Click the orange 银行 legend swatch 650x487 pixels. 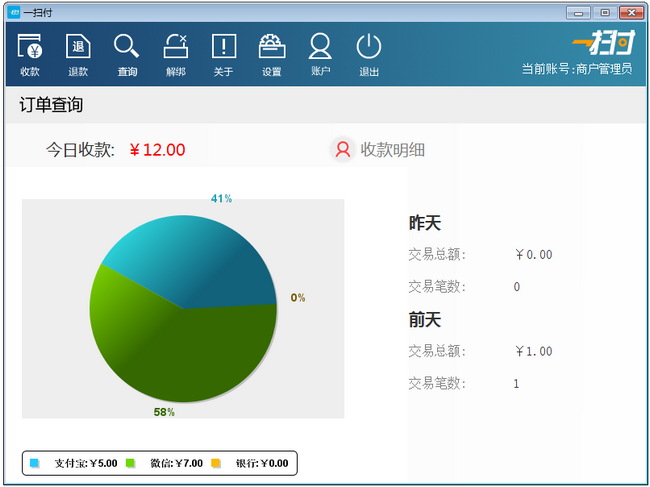[216, 463]
